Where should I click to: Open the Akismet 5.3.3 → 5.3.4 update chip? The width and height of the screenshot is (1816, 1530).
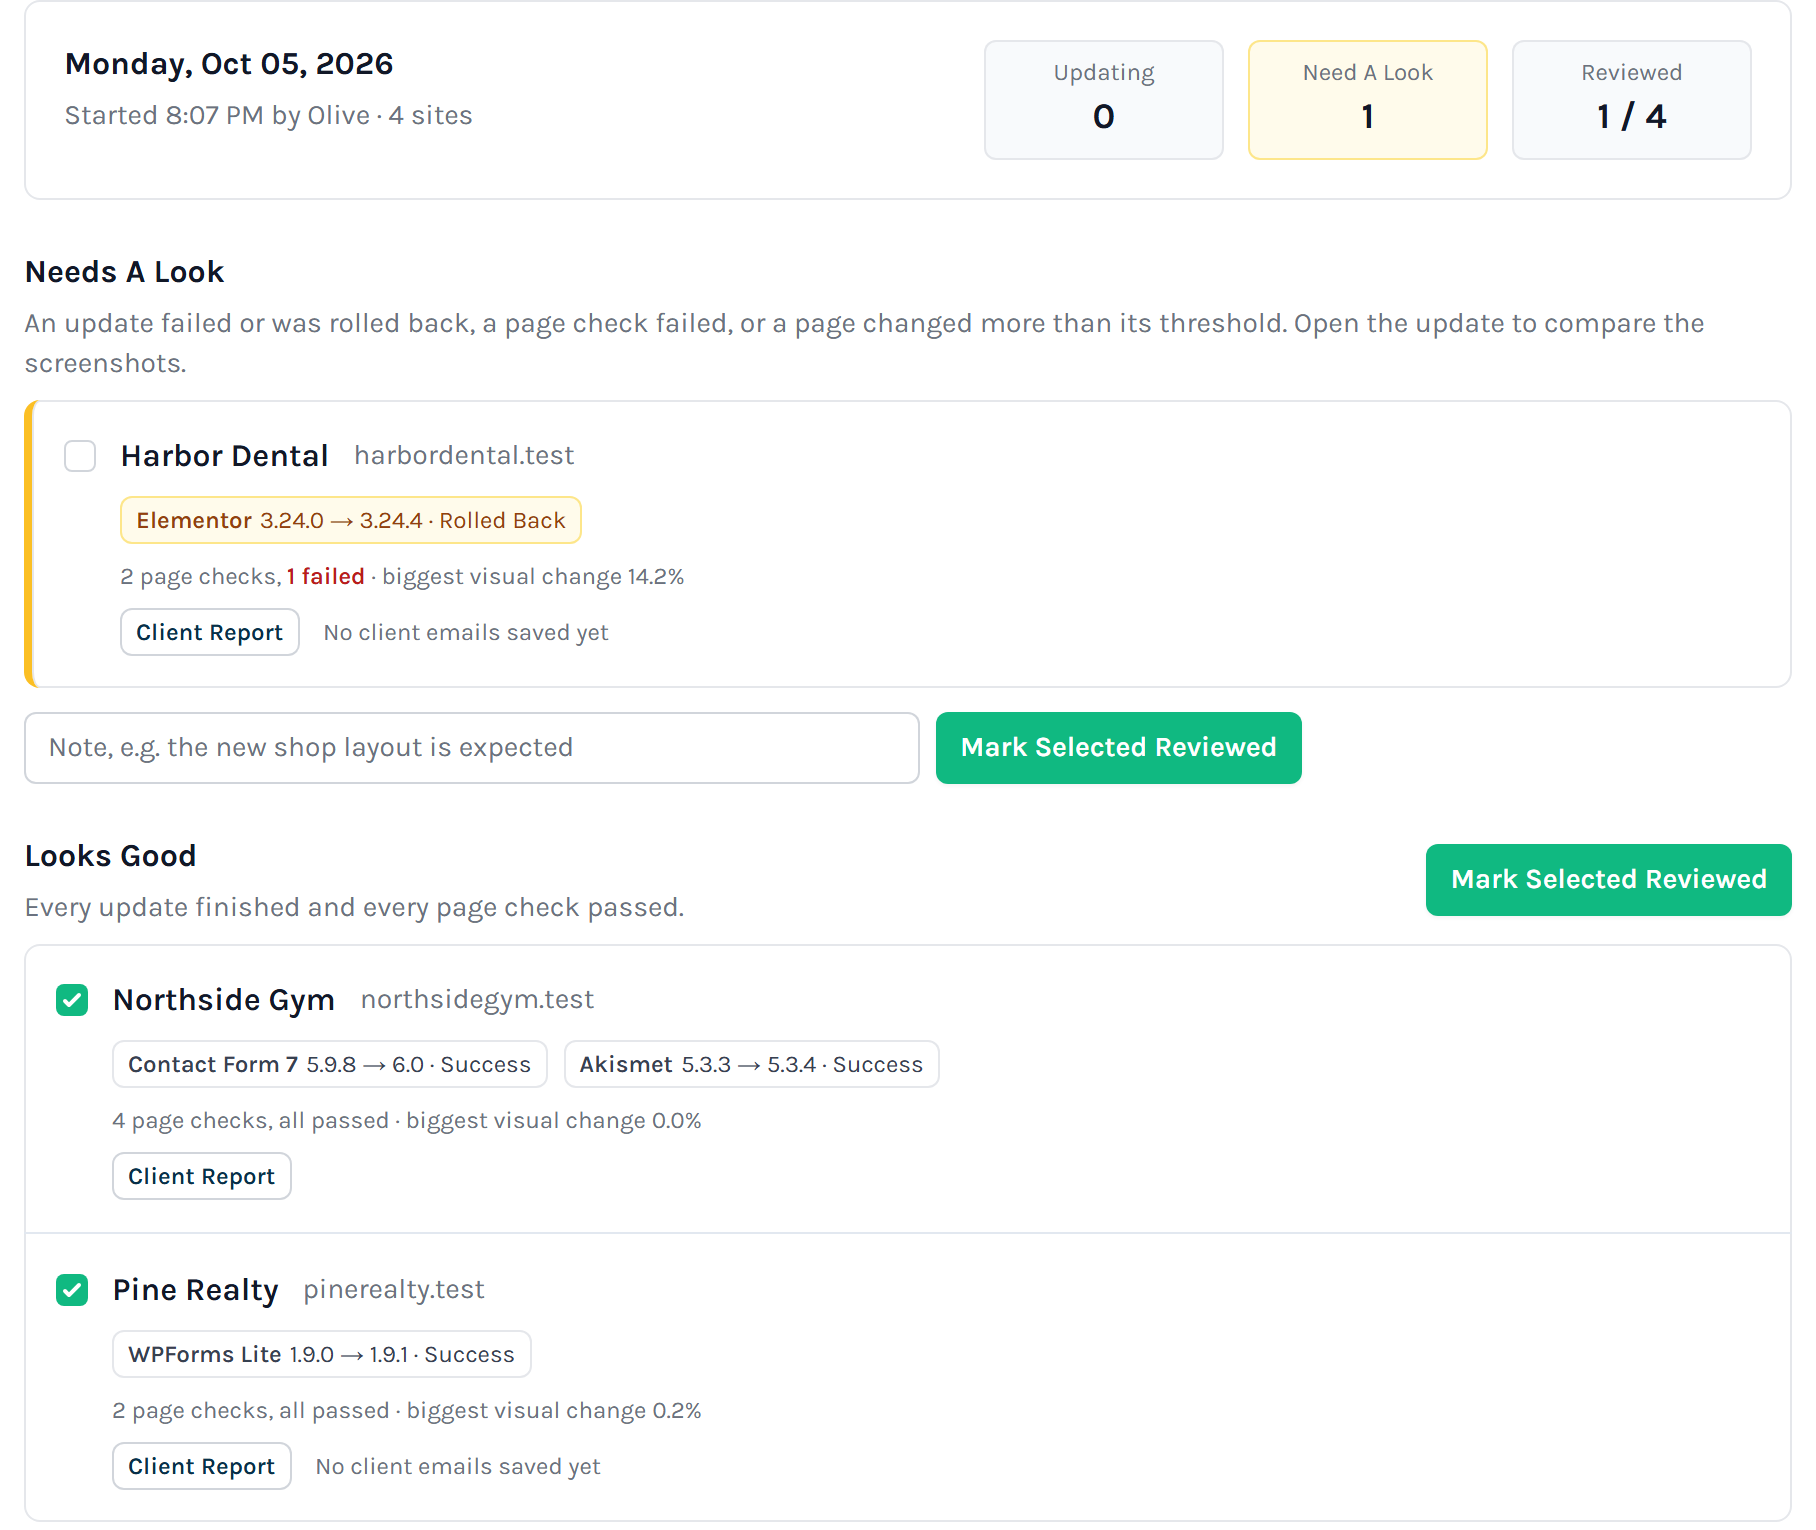tap(752, 1064)
